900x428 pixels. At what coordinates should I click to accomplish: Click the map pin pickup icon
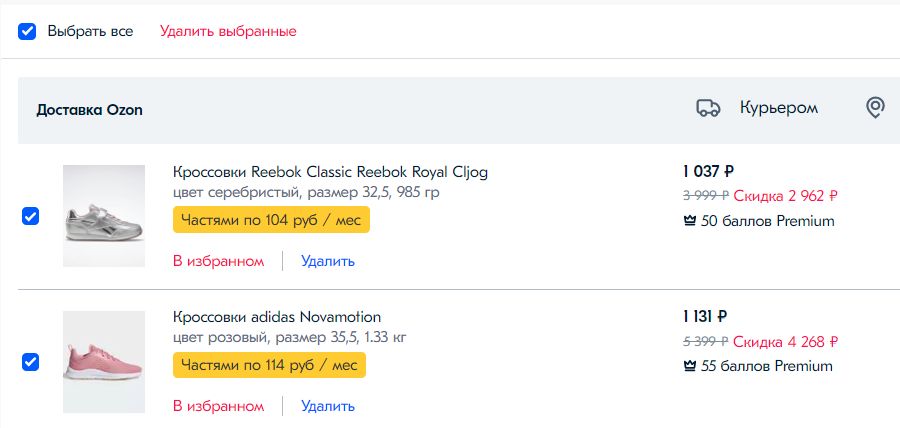[x=875, y=108]
